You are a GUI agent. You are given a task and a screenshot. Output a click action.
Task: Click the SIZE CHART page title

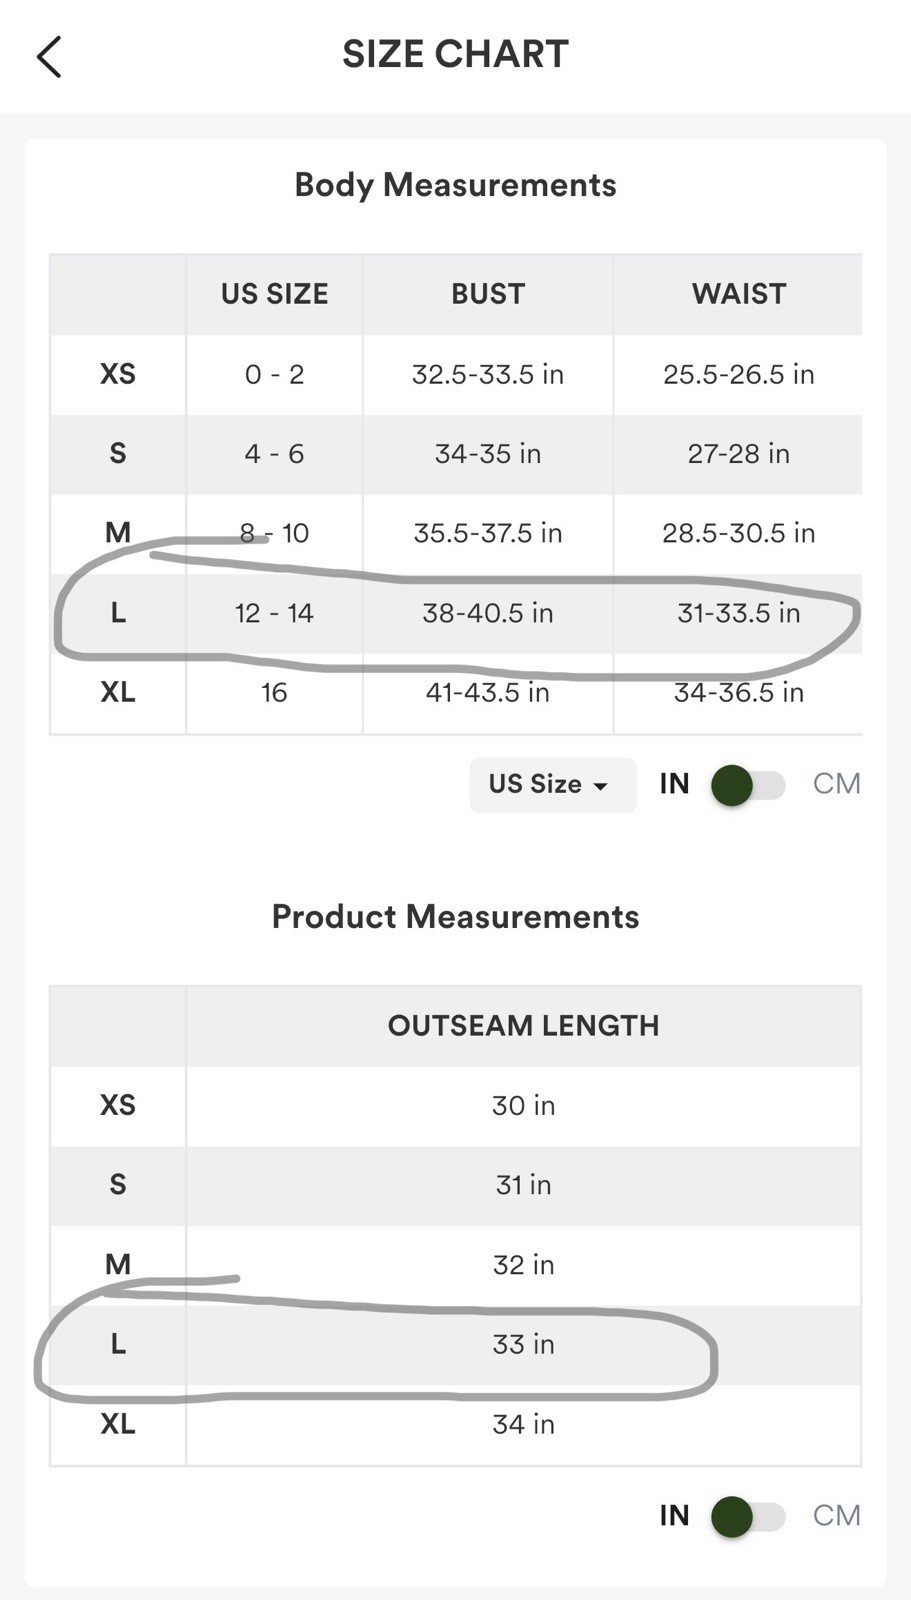pyautogui.click(x=455, y=54)
